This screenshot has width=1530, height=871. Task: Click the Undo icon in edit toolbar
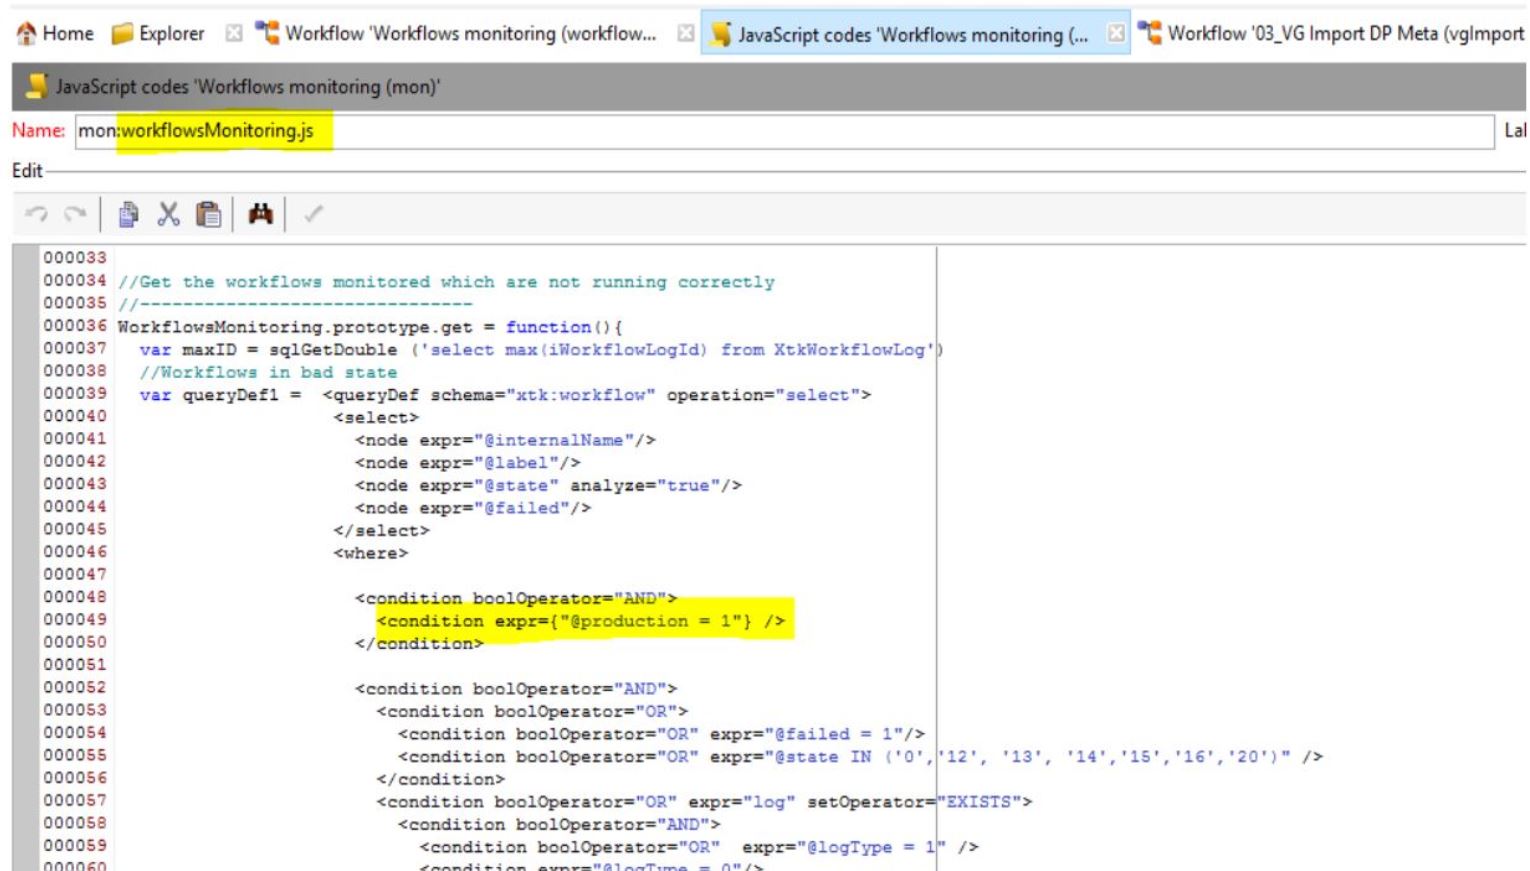tap(37, 214)
